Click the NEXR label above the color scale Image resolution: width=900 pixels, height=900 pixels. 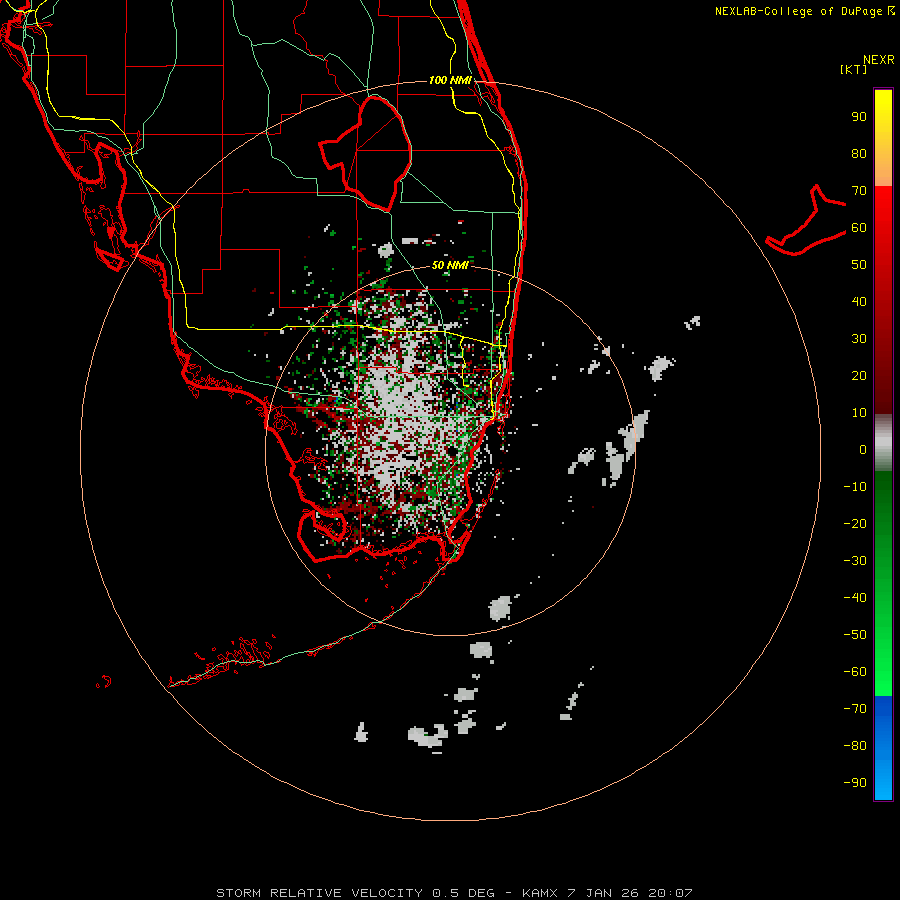(879, 60)
